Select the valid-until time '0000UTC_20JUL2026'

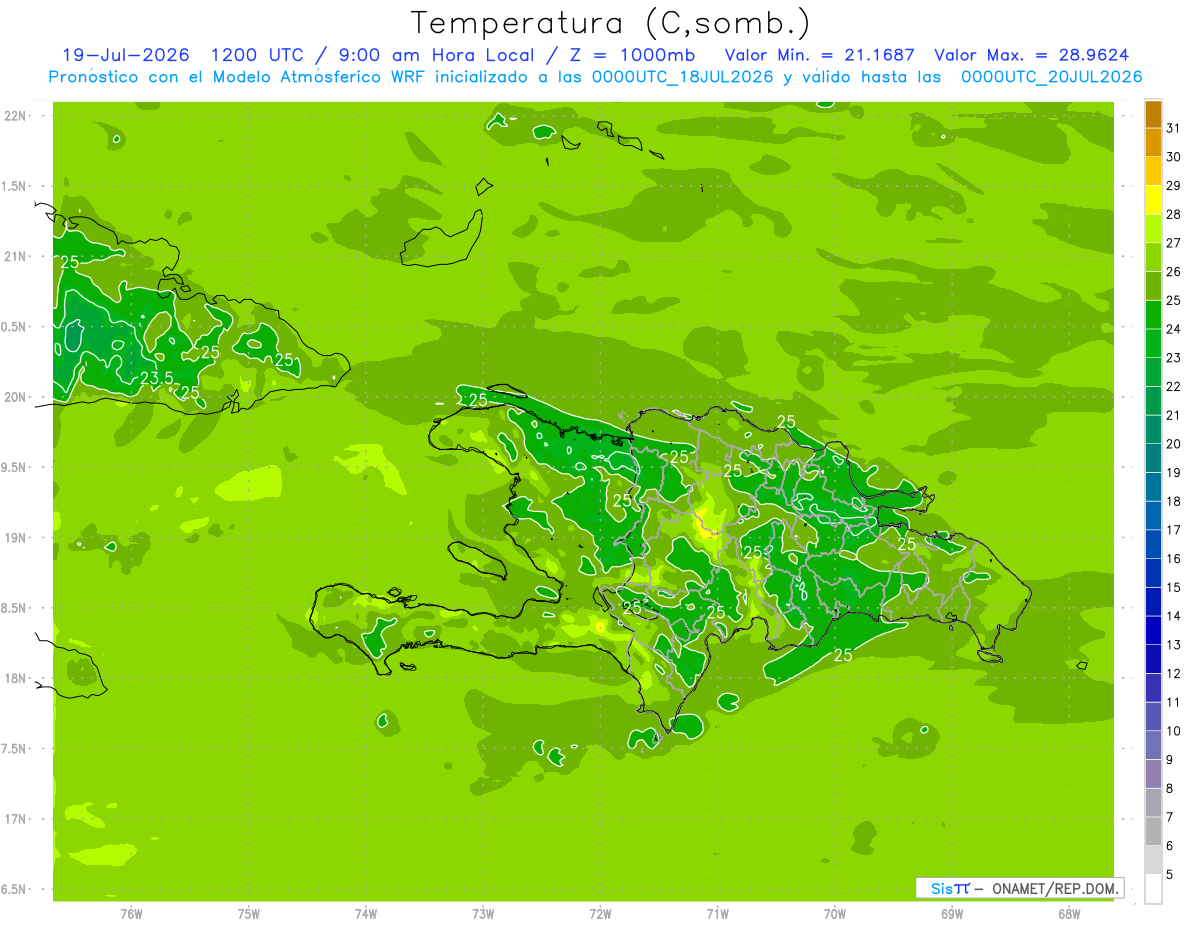(x=1051, y=77)
